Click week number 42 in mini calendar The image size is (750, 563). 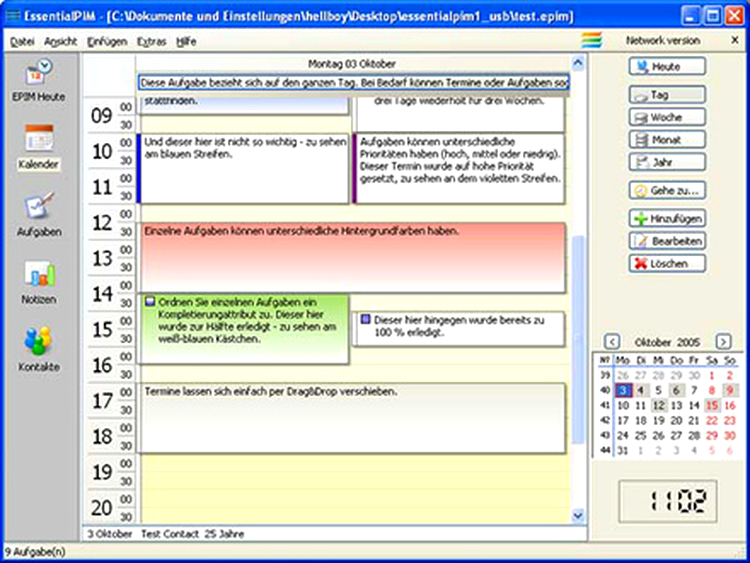coord(605,420)
